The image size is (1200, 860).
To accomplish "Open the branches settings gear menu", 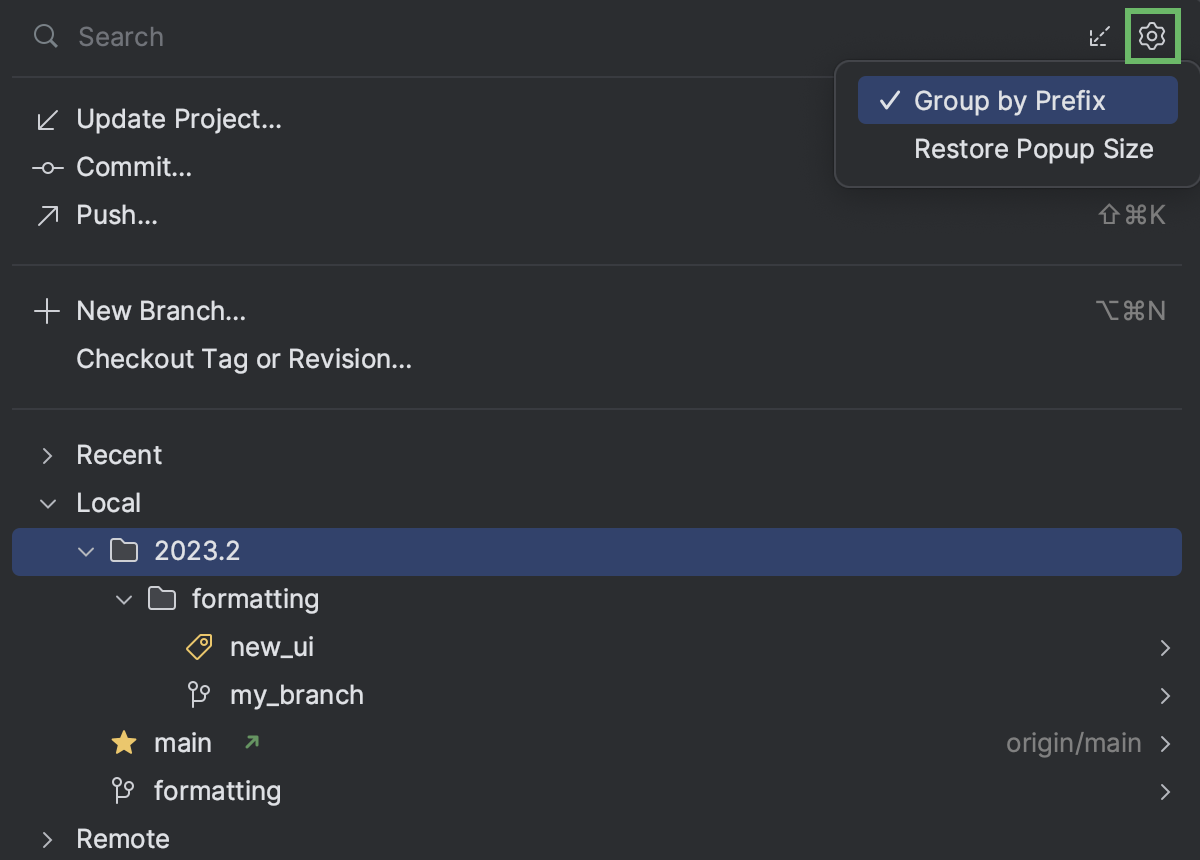I will pyautogui.click(x=1152, y=36).
